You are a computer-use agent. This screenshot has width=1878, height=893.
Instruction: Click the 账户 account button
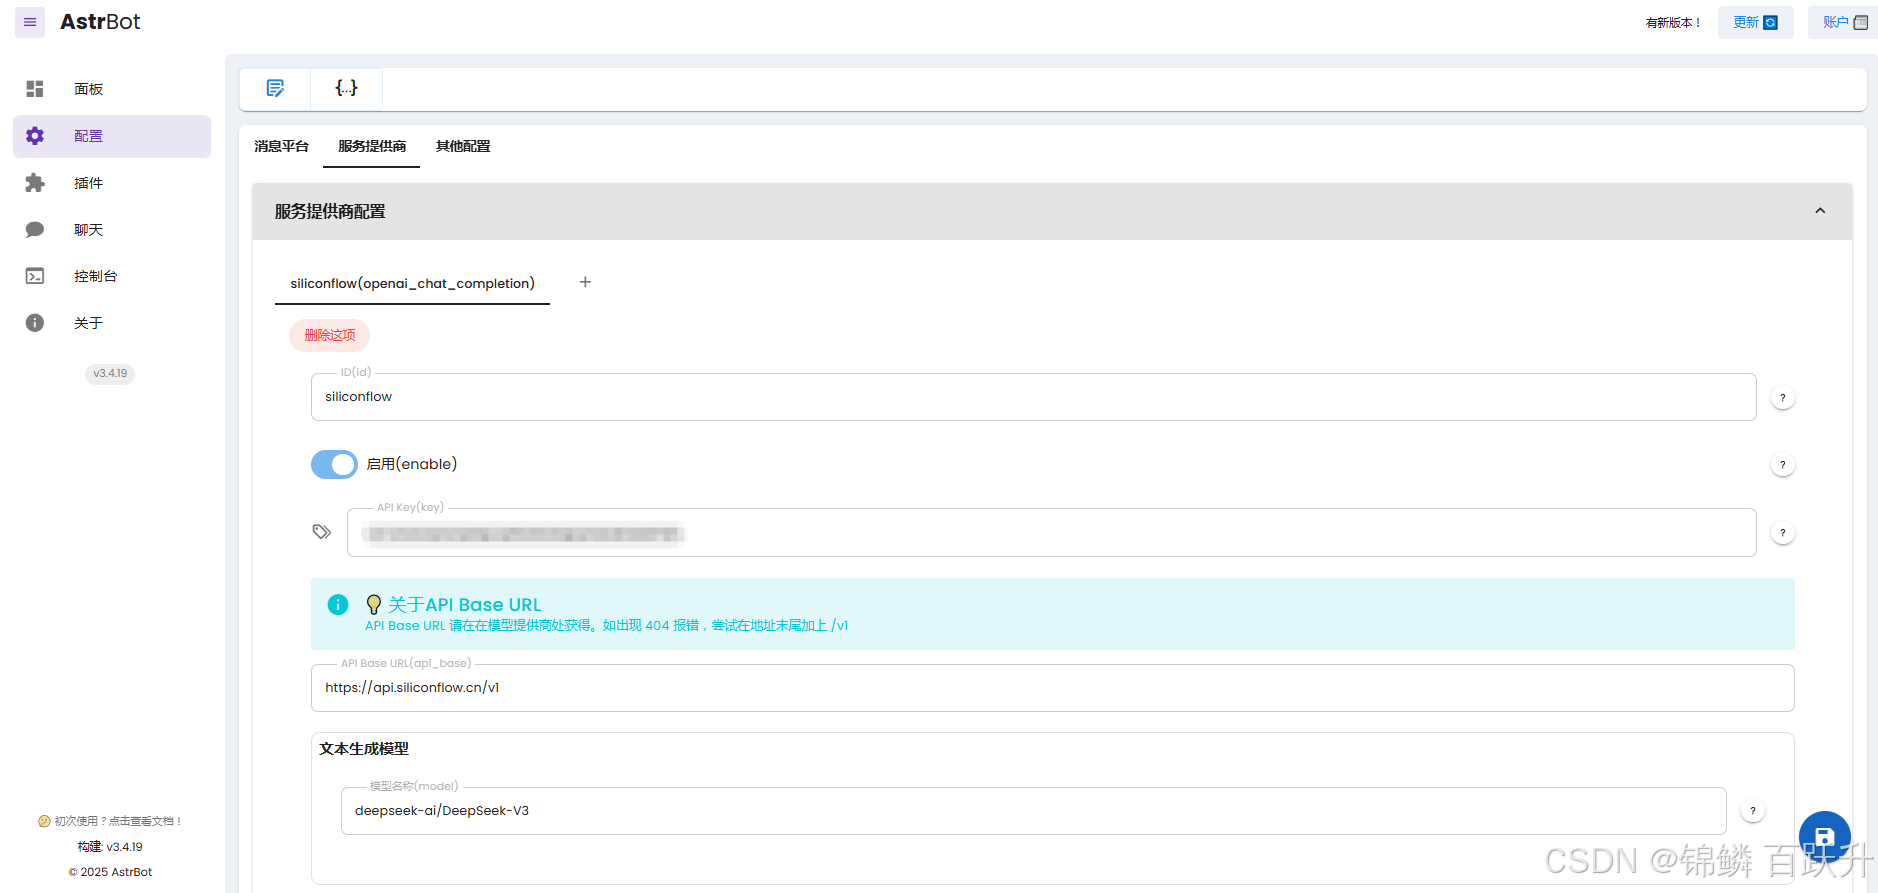pos(1843,22)
